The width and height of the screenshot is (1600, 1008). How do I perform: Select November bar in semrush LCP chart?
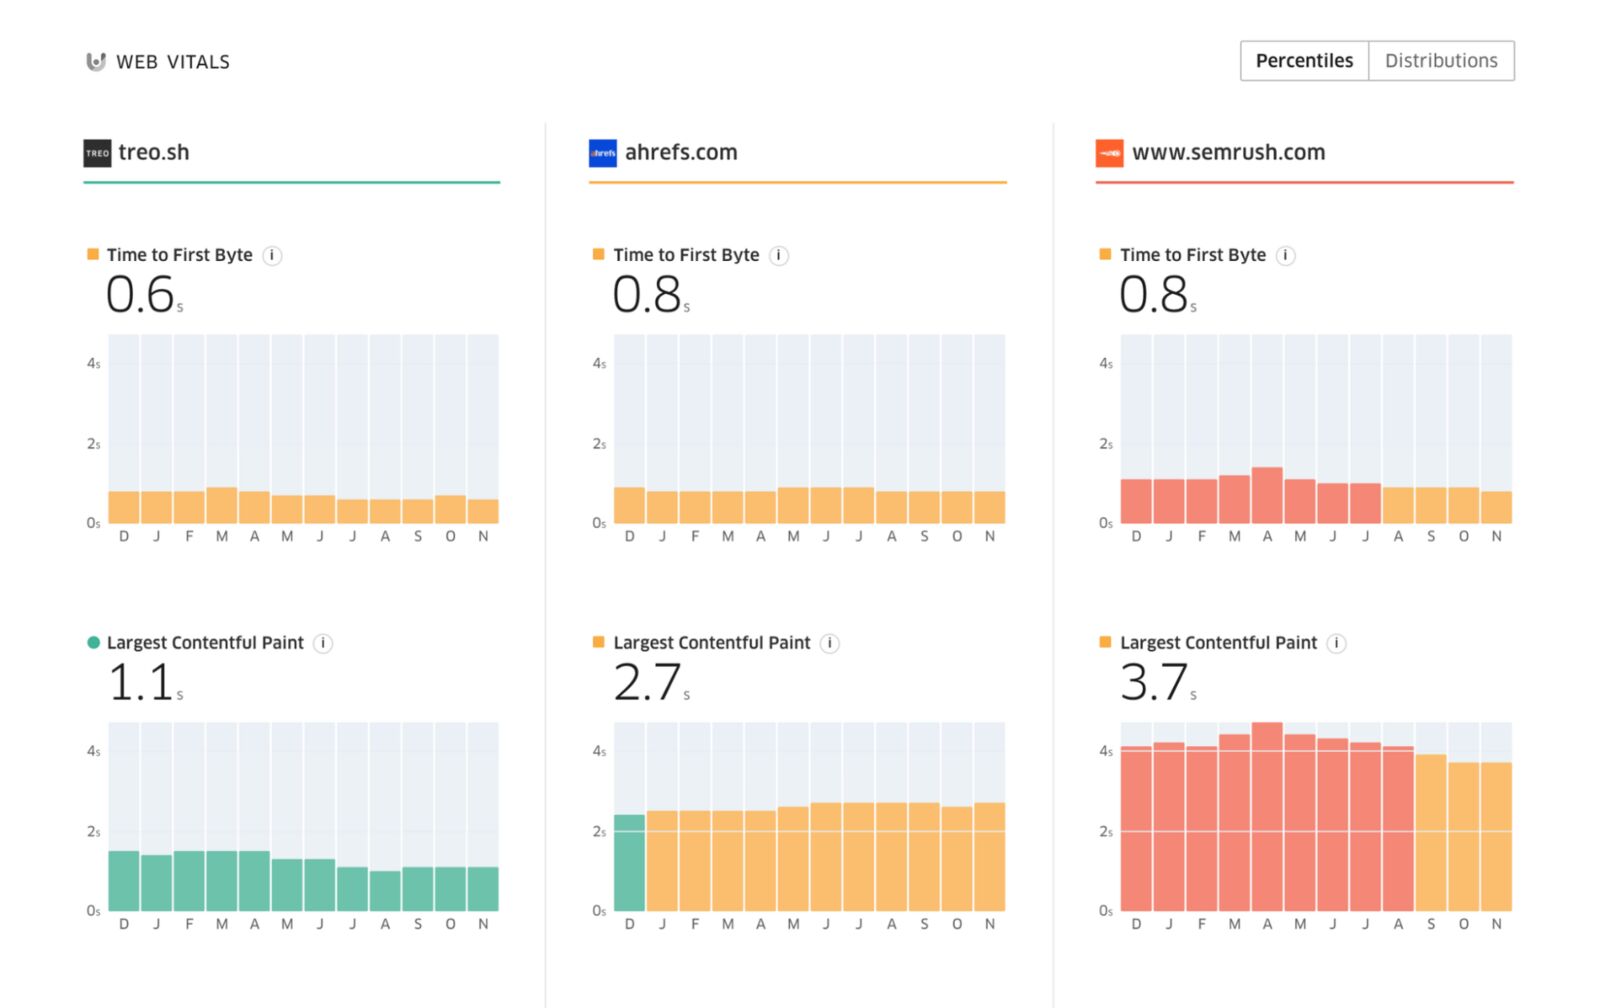click(x=1496, y=837)
